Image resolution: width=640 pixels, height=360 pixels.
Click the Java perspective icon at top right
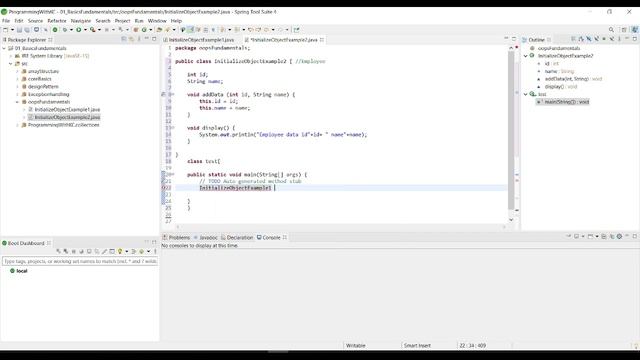tap(634, 30)
